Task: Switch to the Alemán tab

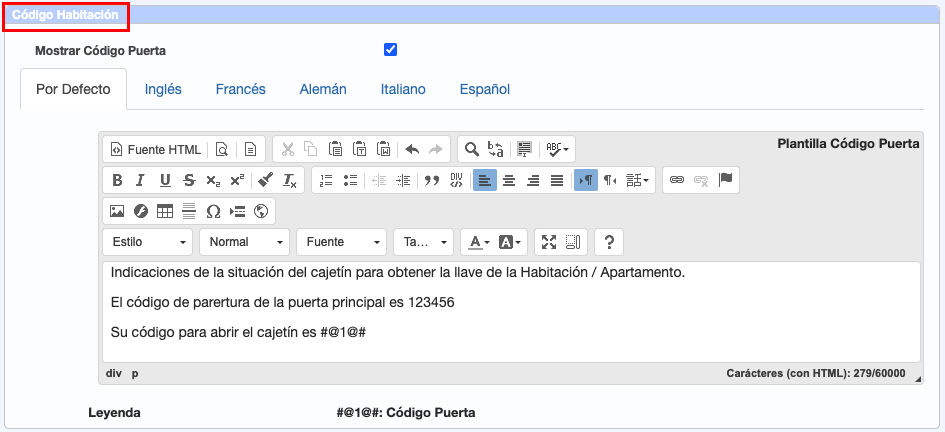Action: click(x=323, y=89)
